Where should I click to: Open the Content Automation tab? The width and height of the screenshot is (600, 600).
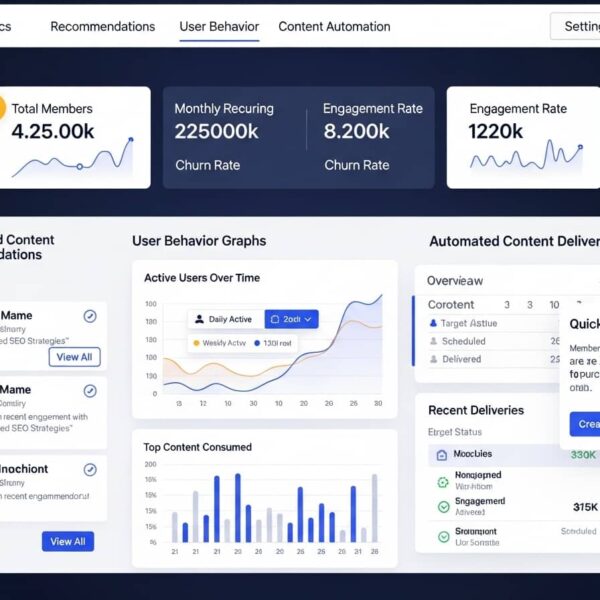tap(334, 27)
